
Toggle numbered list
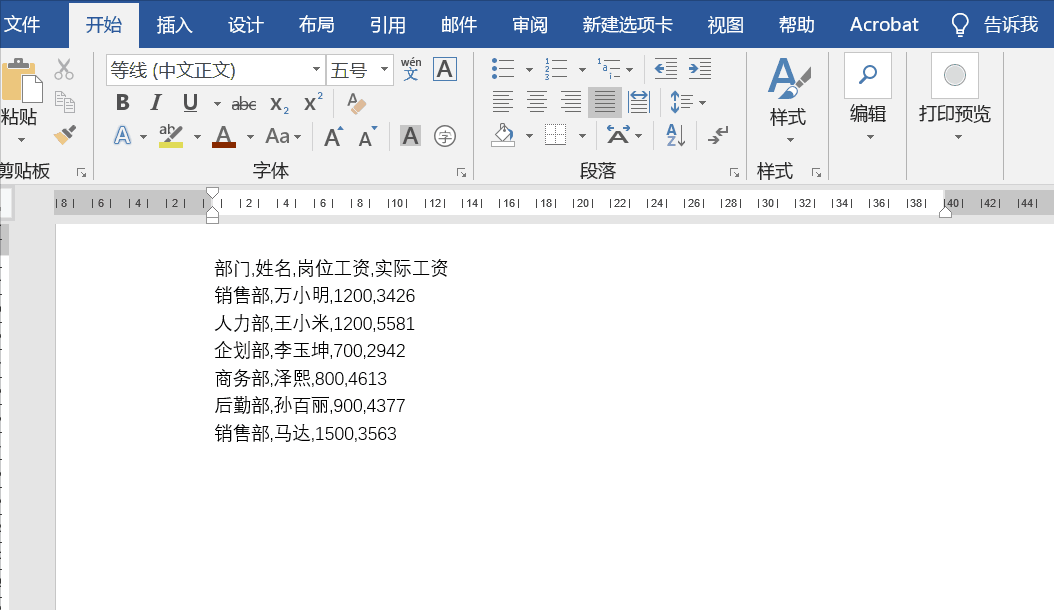pos(556,69)
